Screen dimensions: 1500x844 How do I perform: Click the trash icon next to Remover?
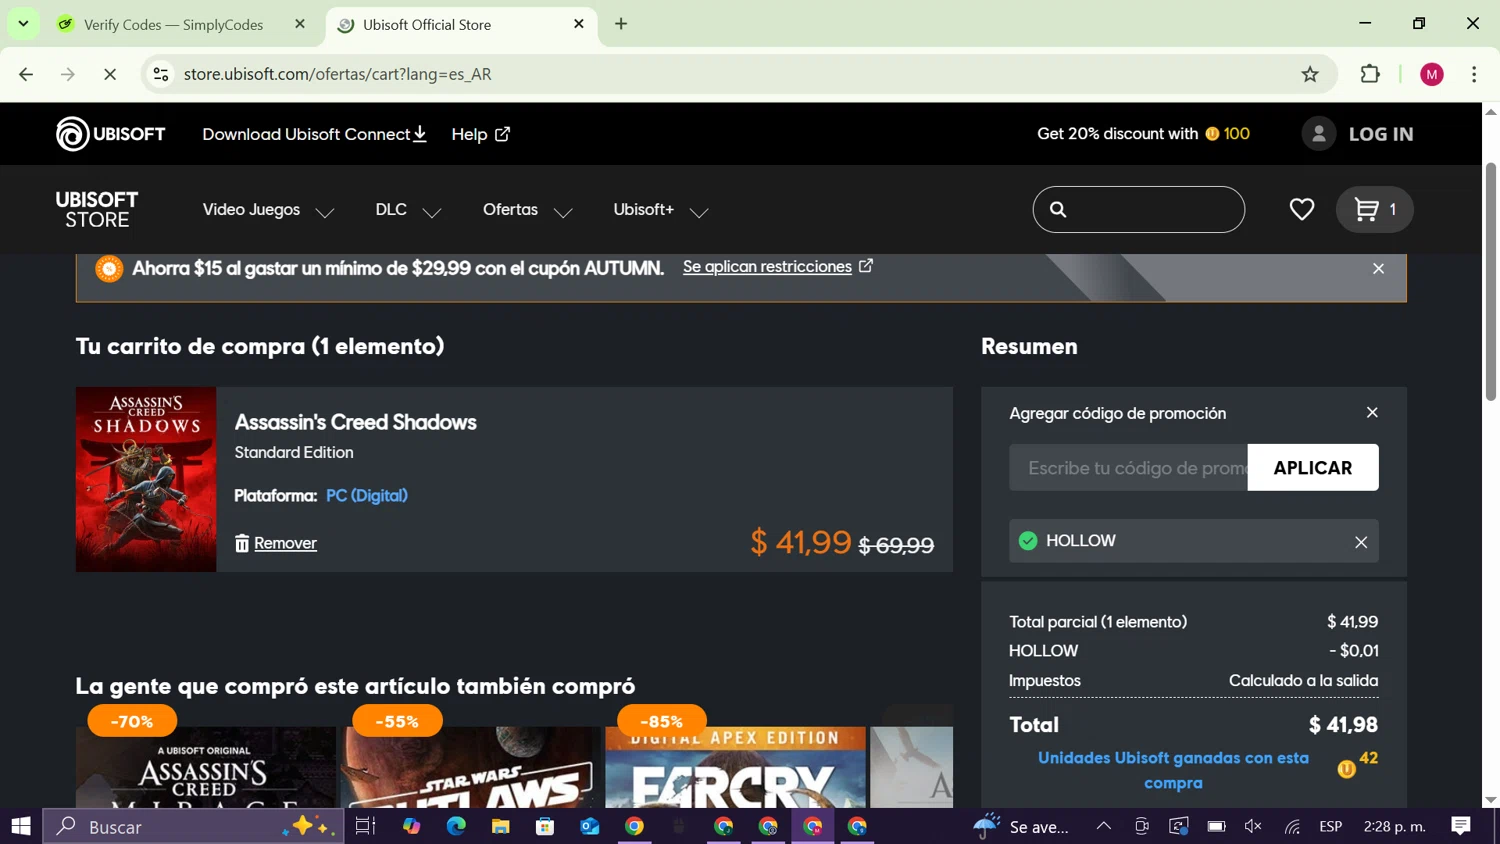pyautogui.click(x=242, y=543)
